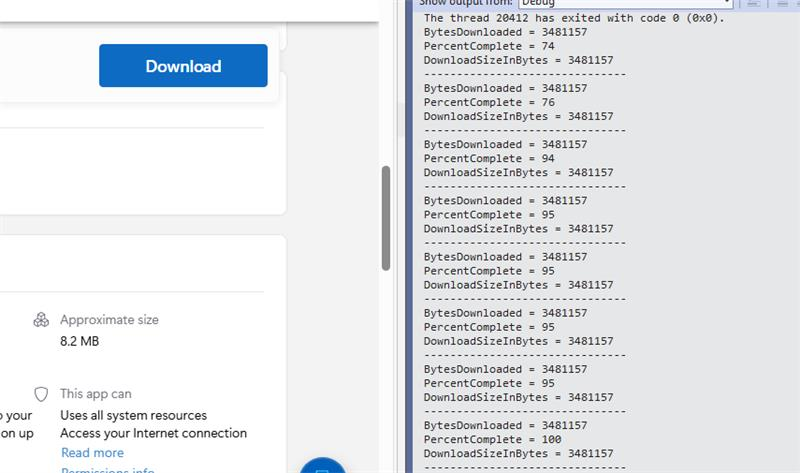Click the Approximate size icon
Image resolution: width=800 pixels, height=473 pixels.
(x=41, y=320)
